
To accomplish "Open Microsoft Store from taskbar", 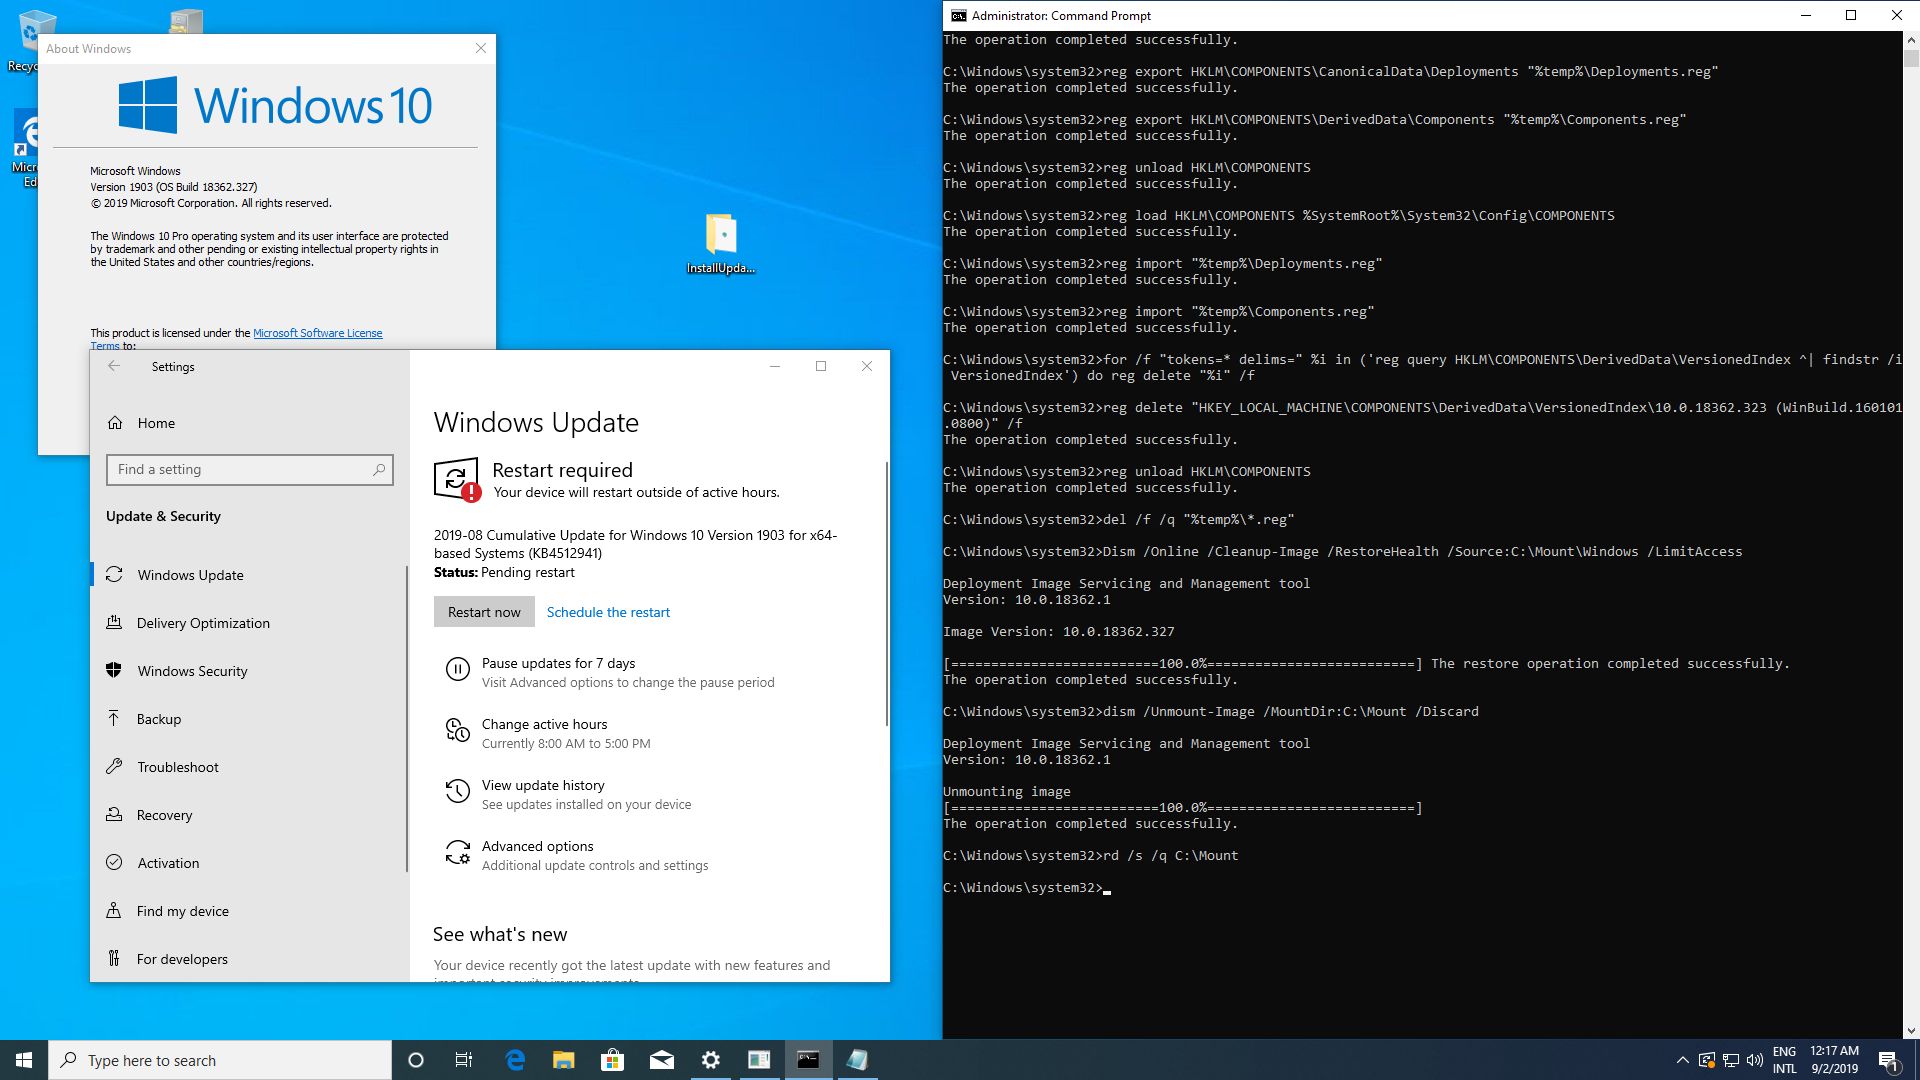I will tap(612, 1060).
